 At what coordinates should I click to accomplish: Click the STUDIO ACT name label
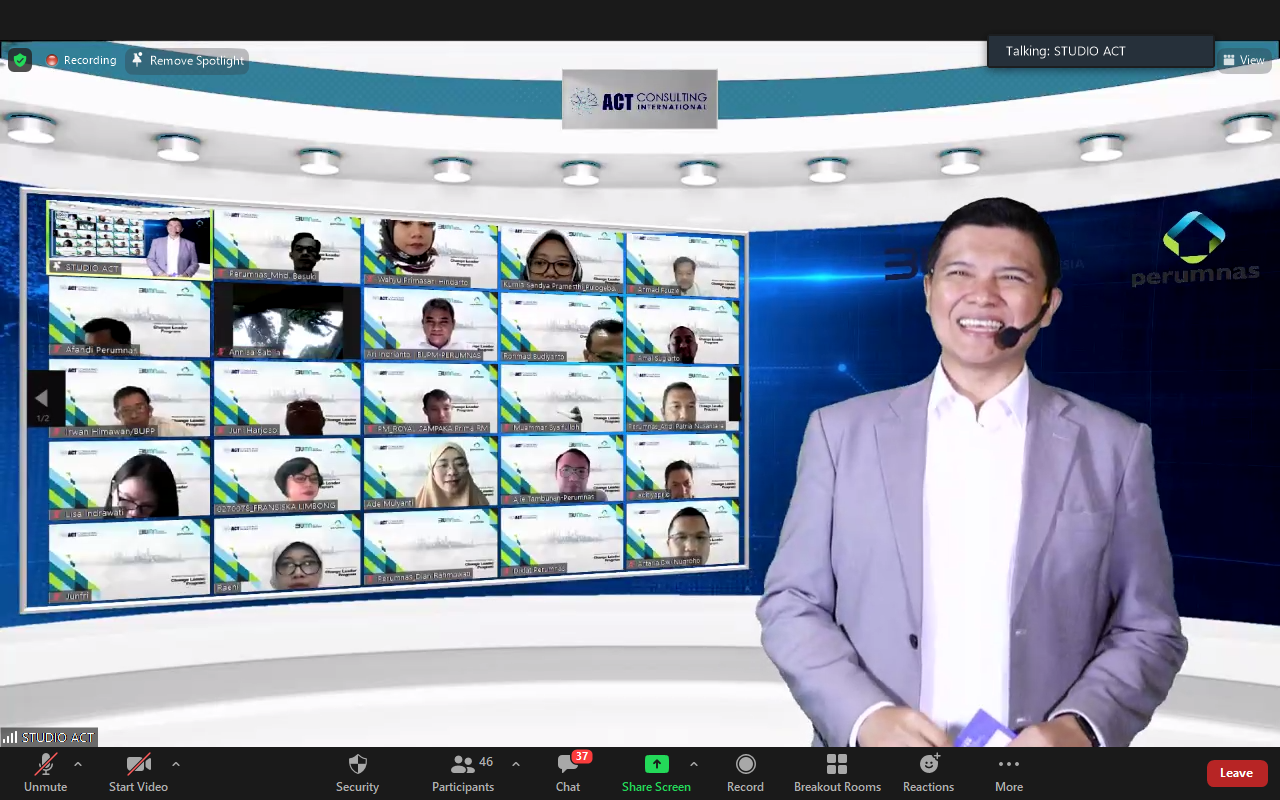50,737
